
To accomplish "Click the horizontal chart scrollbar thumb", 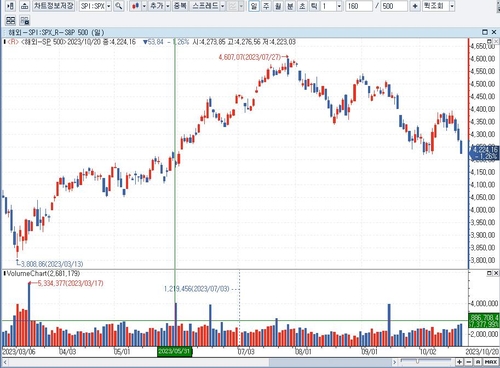I will pyautogui.click(x=330, y=362).
